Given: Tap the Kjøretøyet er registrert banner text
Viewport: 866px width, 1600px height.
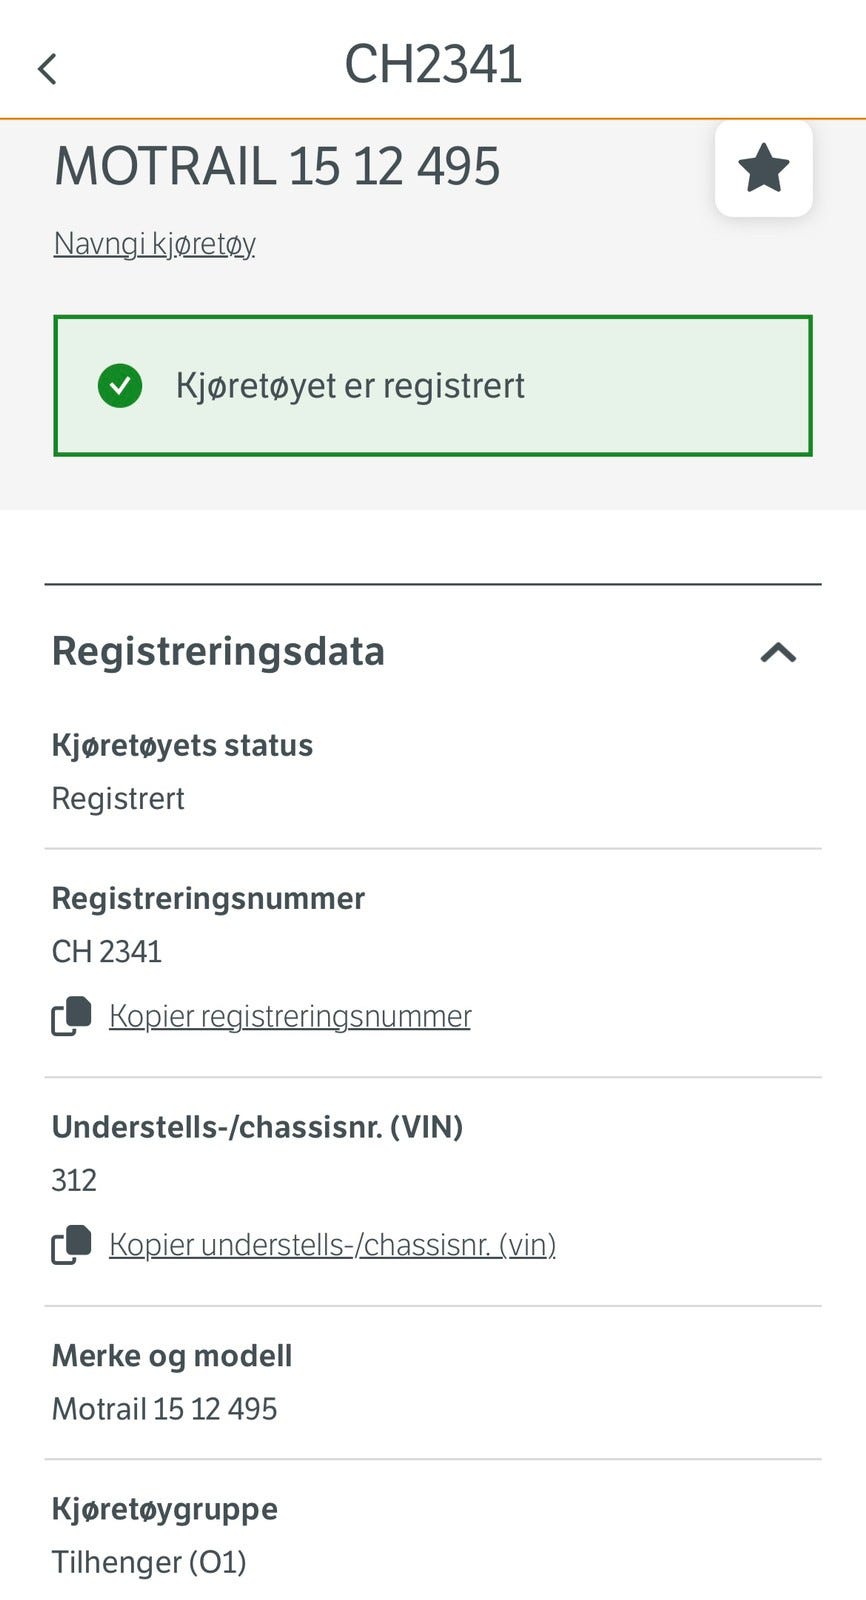Looking at the screenshot, I should (x=350, y=386).
